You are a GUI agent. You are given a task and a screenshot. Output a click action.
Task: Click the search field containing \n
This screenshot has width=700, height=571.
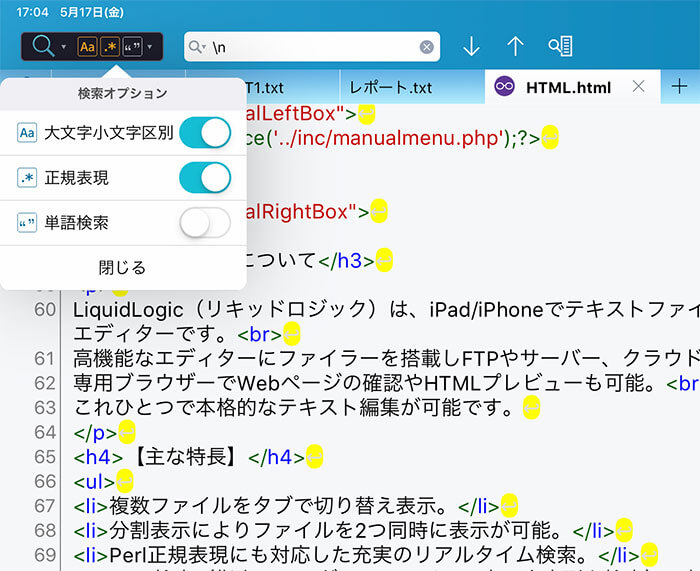(312, 46)
